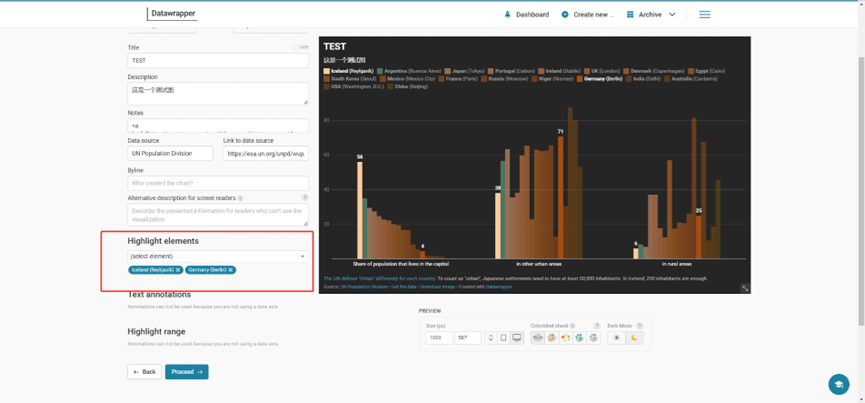The height and width of the screenshot is (403, 865).
Task: Click info icon next to Alternative description
Action: click(x=241, y=198)
